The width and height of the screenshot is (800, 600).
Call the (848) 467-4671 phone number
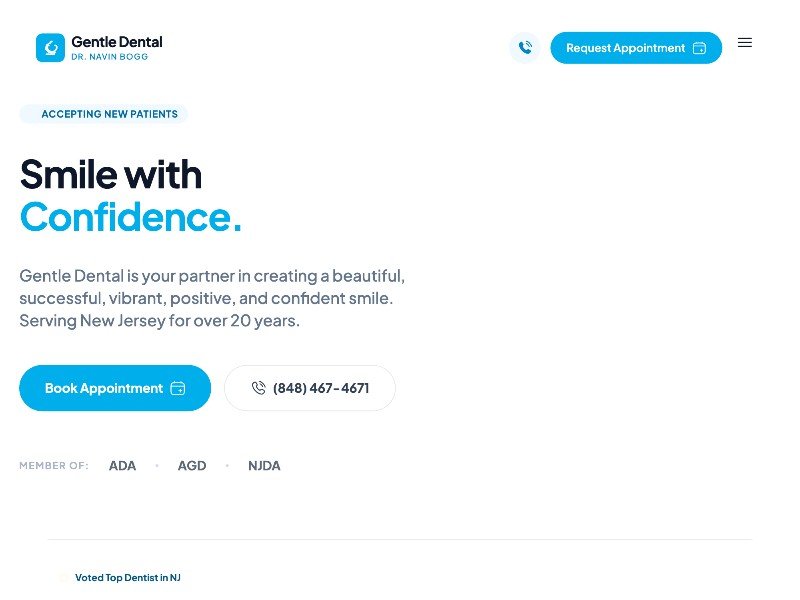pos(310,388)
